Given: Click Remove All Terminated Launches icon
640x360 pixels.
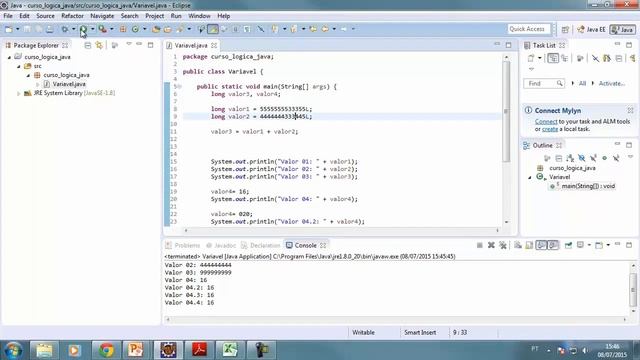Looking at the screenshot, I should click(503, 245).
